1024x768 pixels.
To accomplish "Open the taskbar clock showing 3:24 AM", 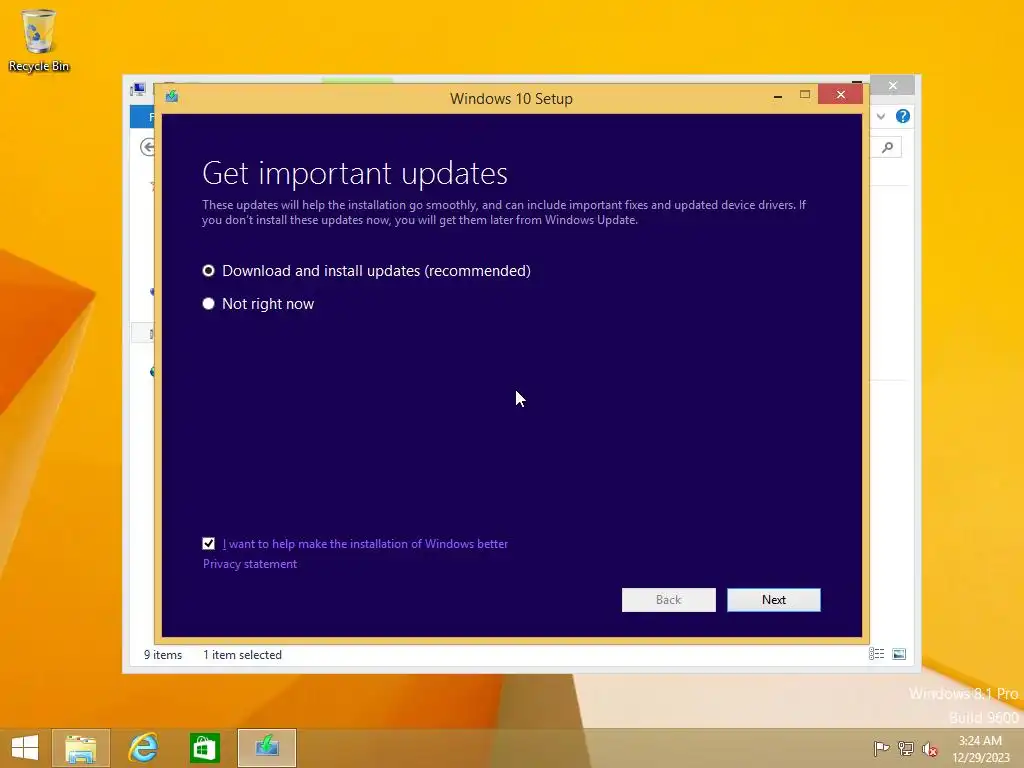I will tap(980, 748).
